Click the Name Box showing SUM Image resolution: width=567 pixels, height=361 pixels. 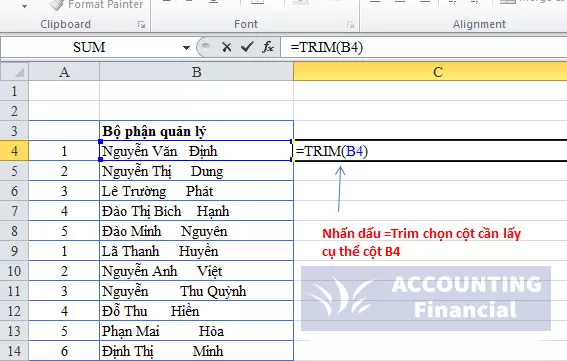(x=89, y=47)
